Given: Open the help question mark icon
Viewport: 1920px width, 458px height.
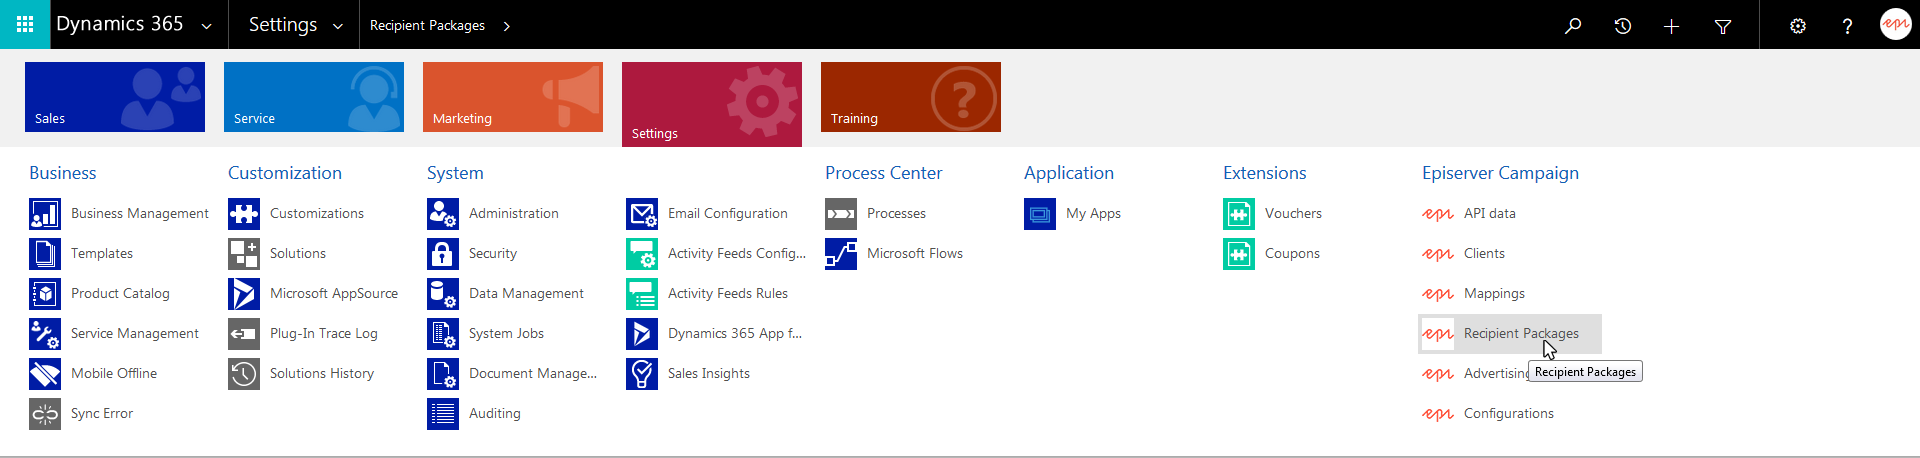Looking at the screenshot, I should tap(1846, 25).
